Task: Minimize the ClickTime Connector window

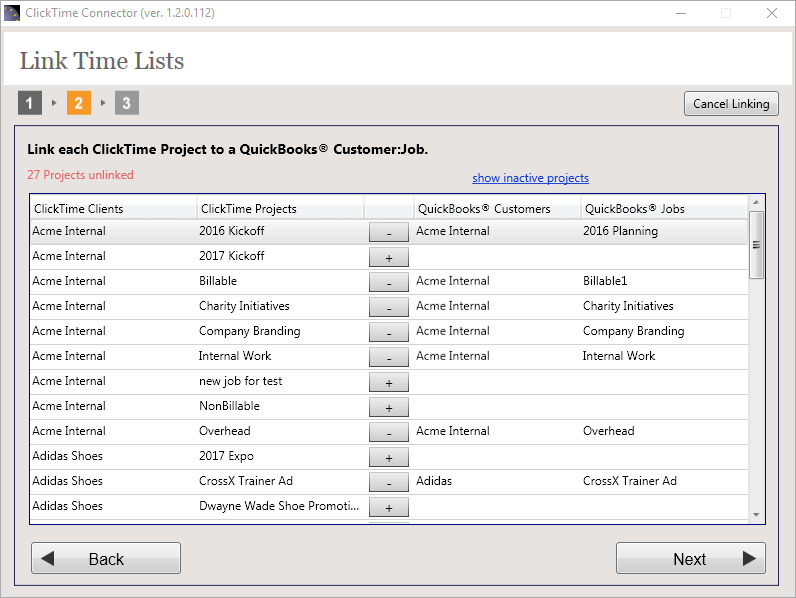Action: coord(681,13)
